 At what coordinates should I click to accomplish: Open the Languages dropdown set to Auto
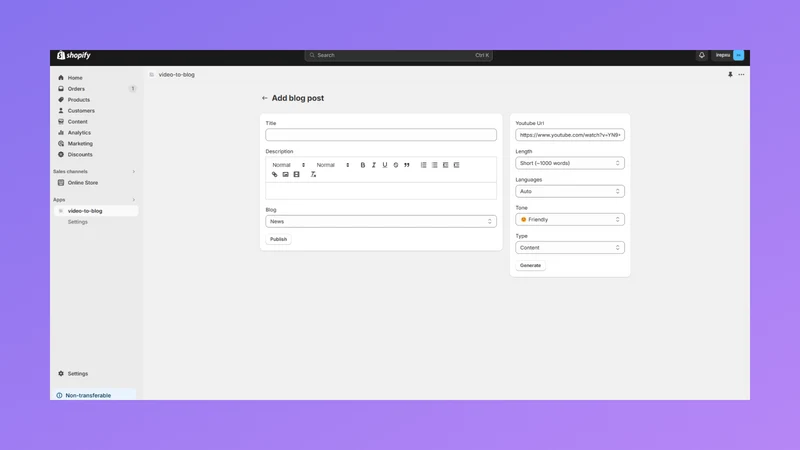569,191
